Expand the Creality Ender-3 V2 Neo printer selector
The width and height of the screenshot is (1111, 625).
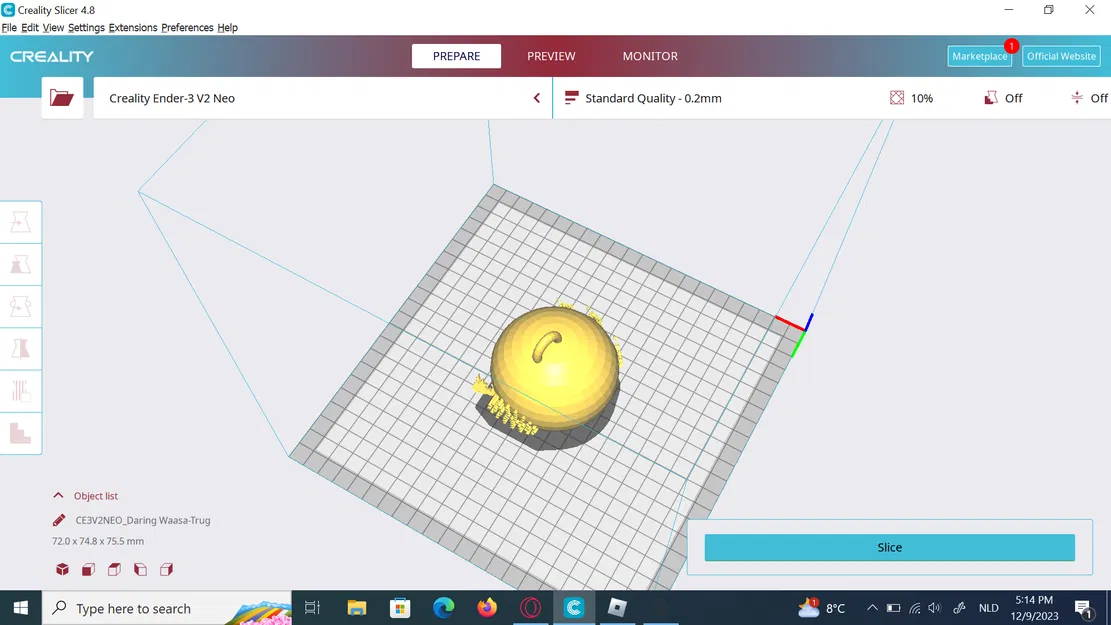[x=322, y=98]
